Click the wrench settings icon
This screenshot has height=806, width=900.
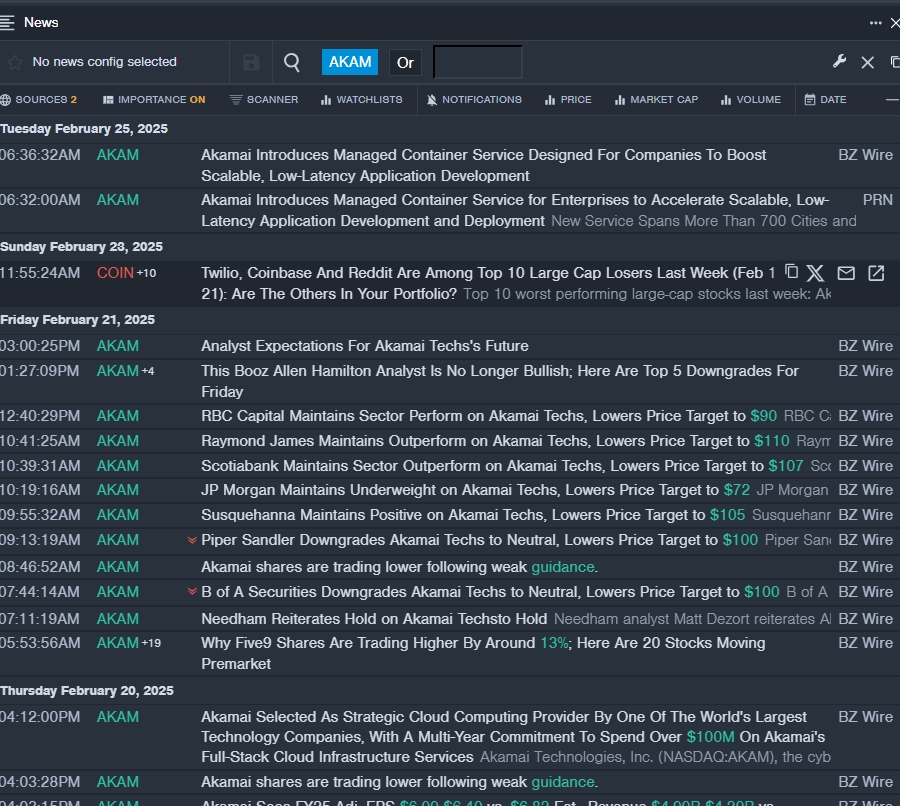839,62
